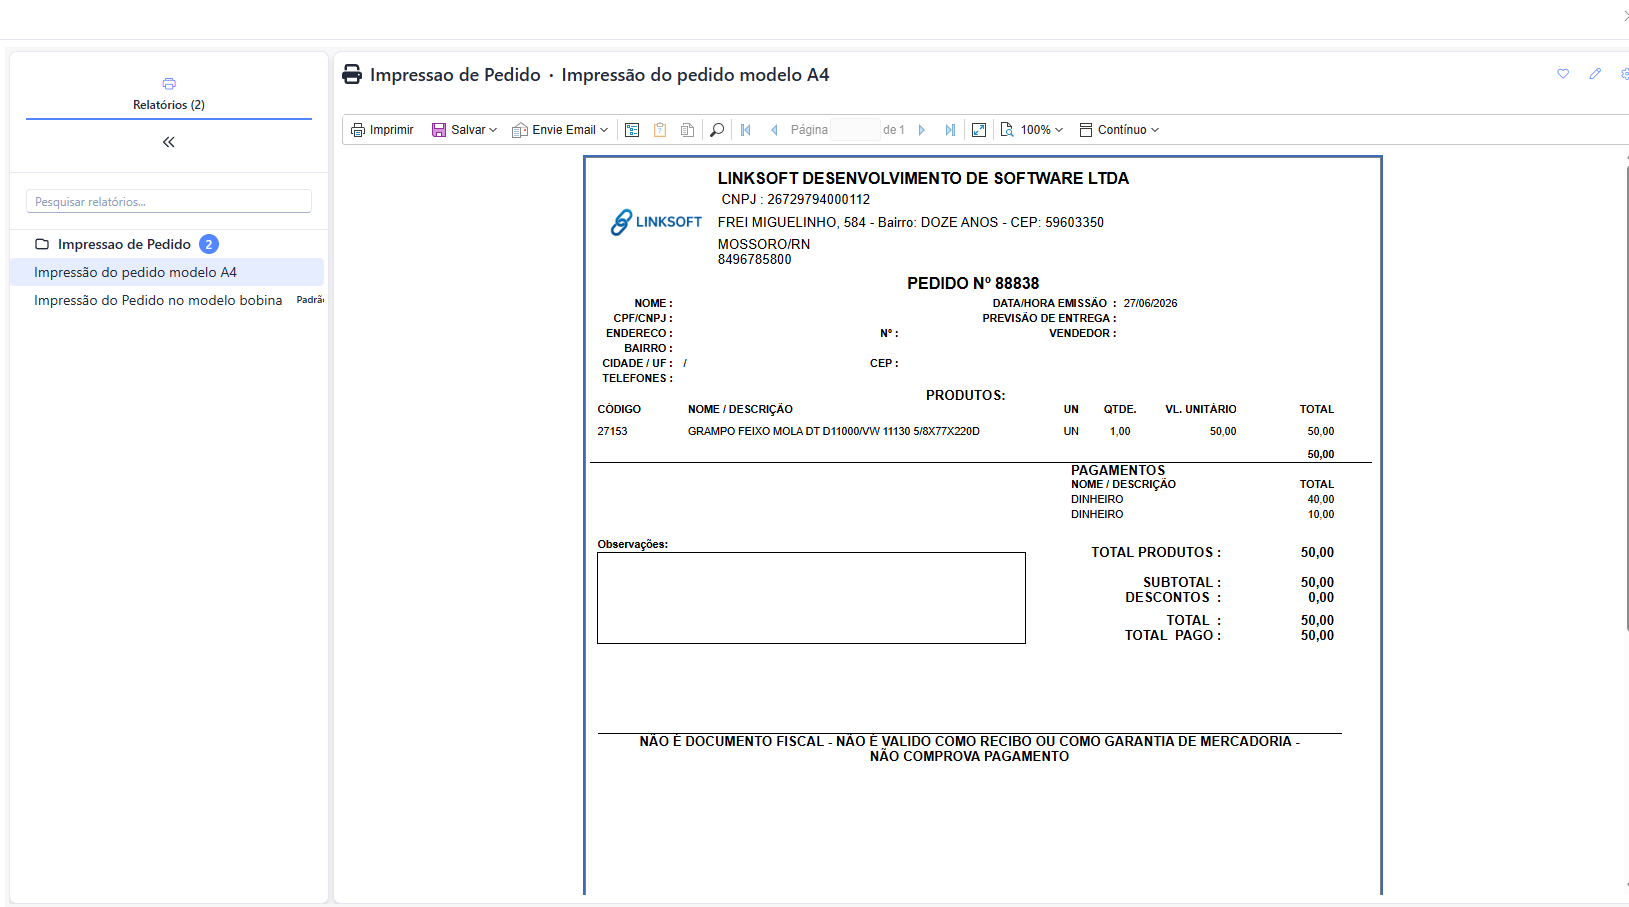
Task: Click the printer icon beside report title
Action: pos(352,74)
